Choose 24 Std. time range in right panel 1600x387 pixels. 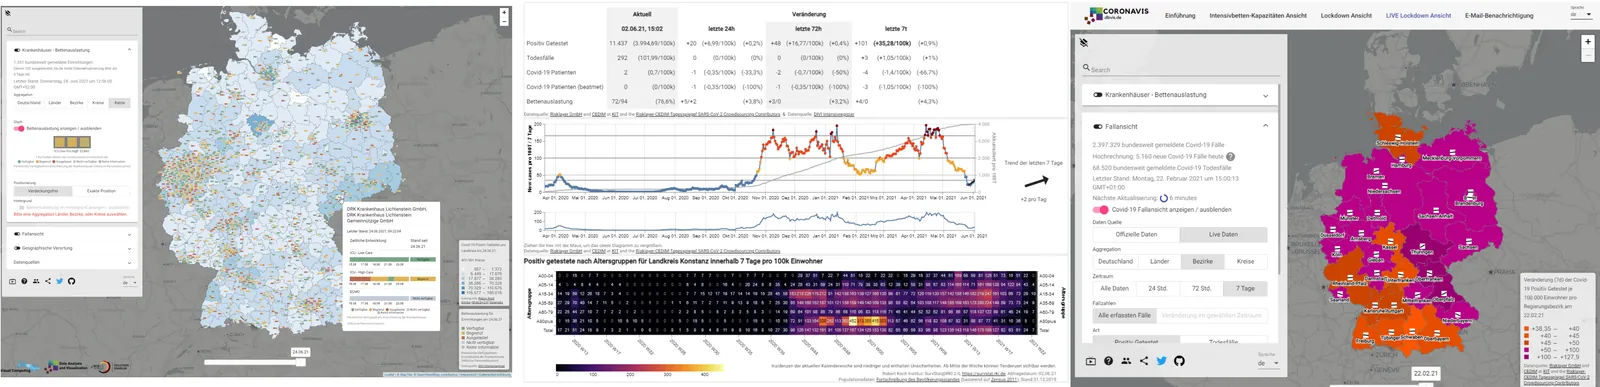click(1158, 288)
